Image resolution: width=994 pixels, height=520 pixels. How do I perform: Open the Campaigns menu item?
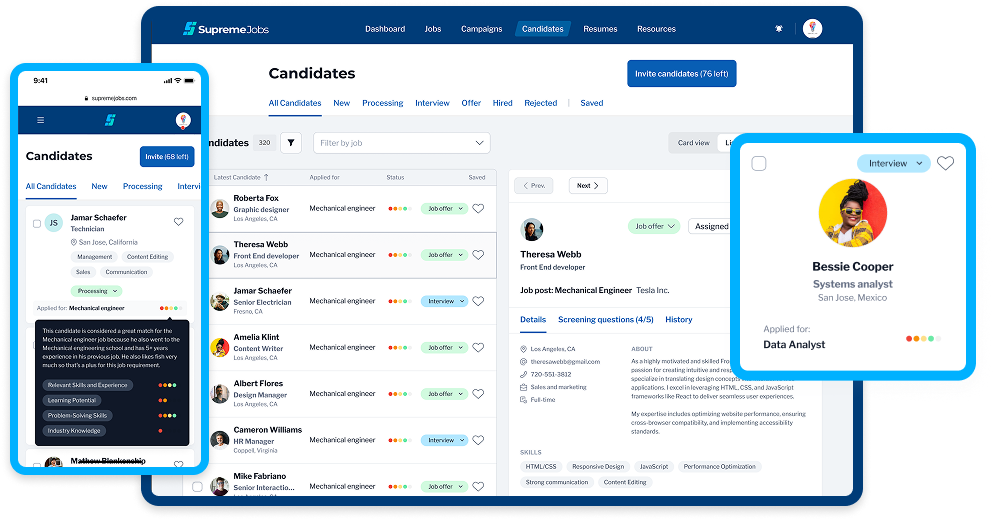[x=481, y=29]
